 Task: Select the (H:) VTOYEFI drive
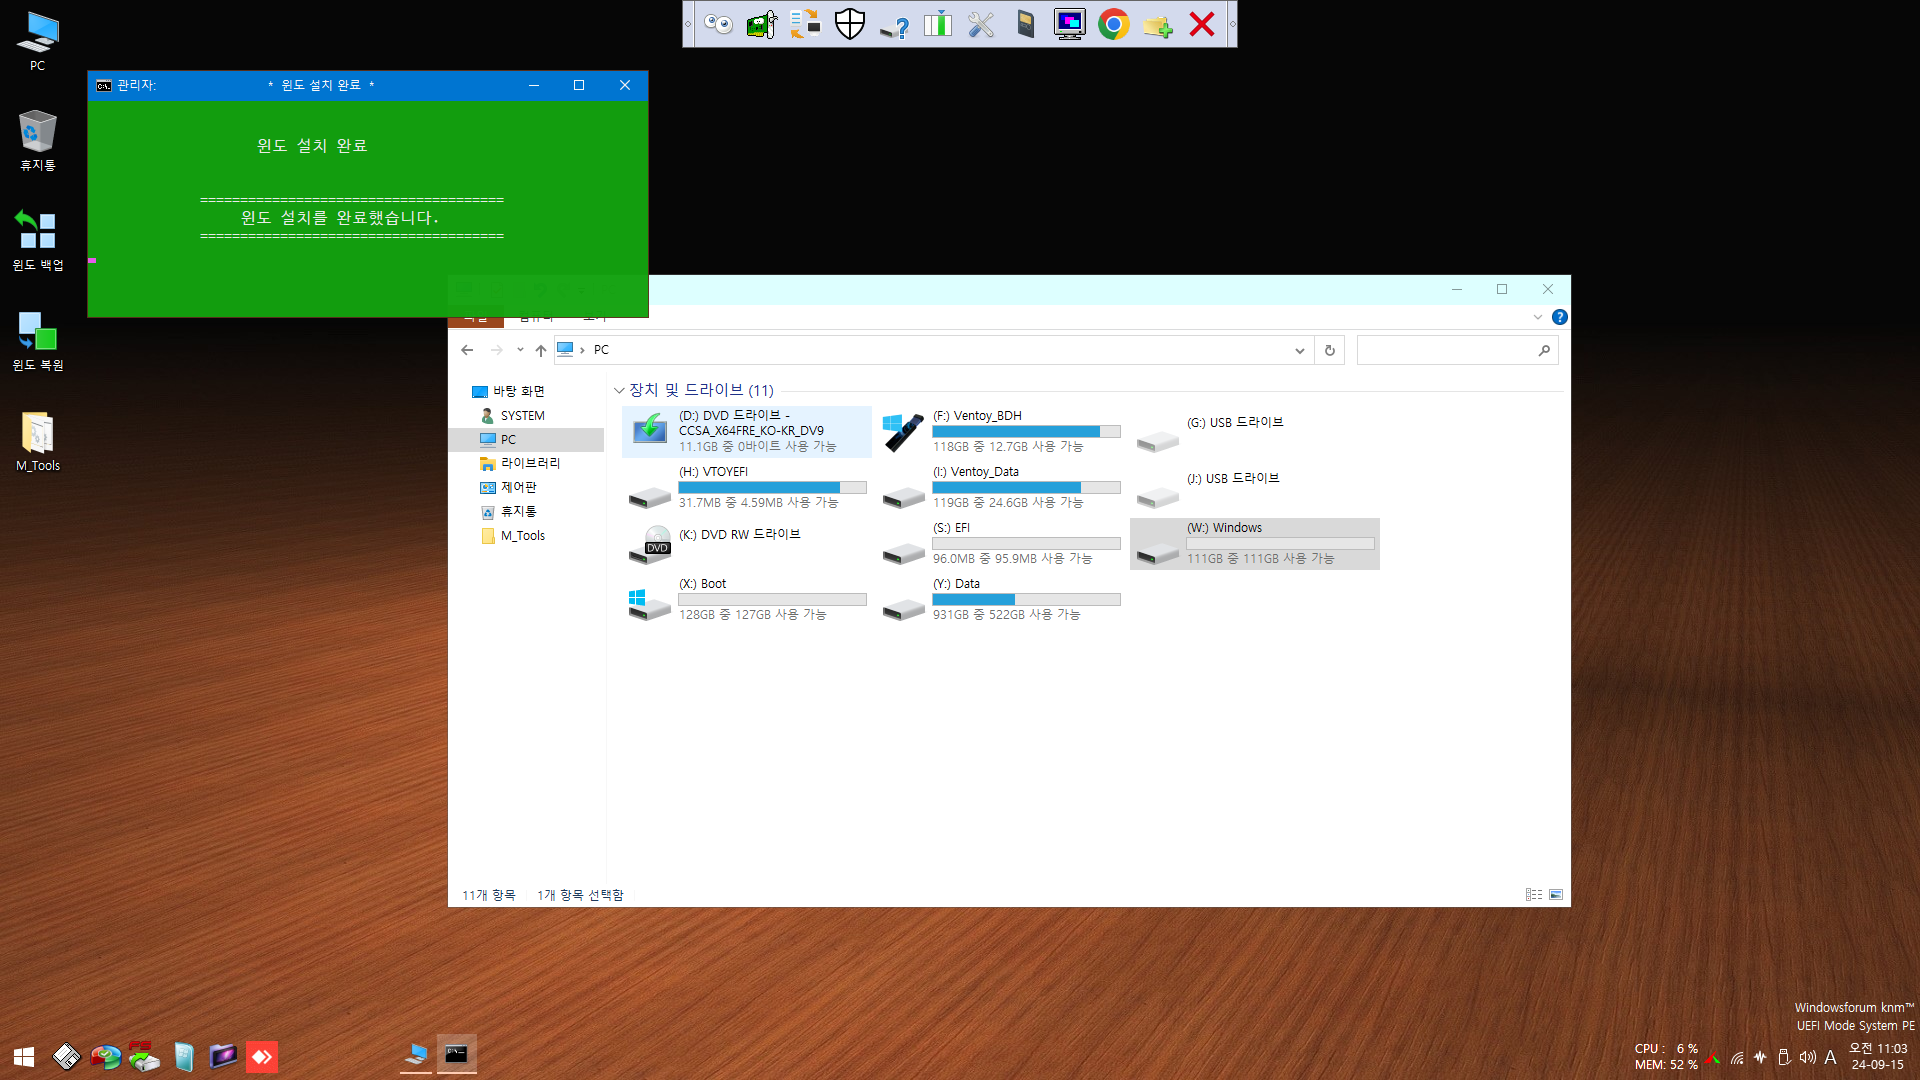(x=747, y=487)
